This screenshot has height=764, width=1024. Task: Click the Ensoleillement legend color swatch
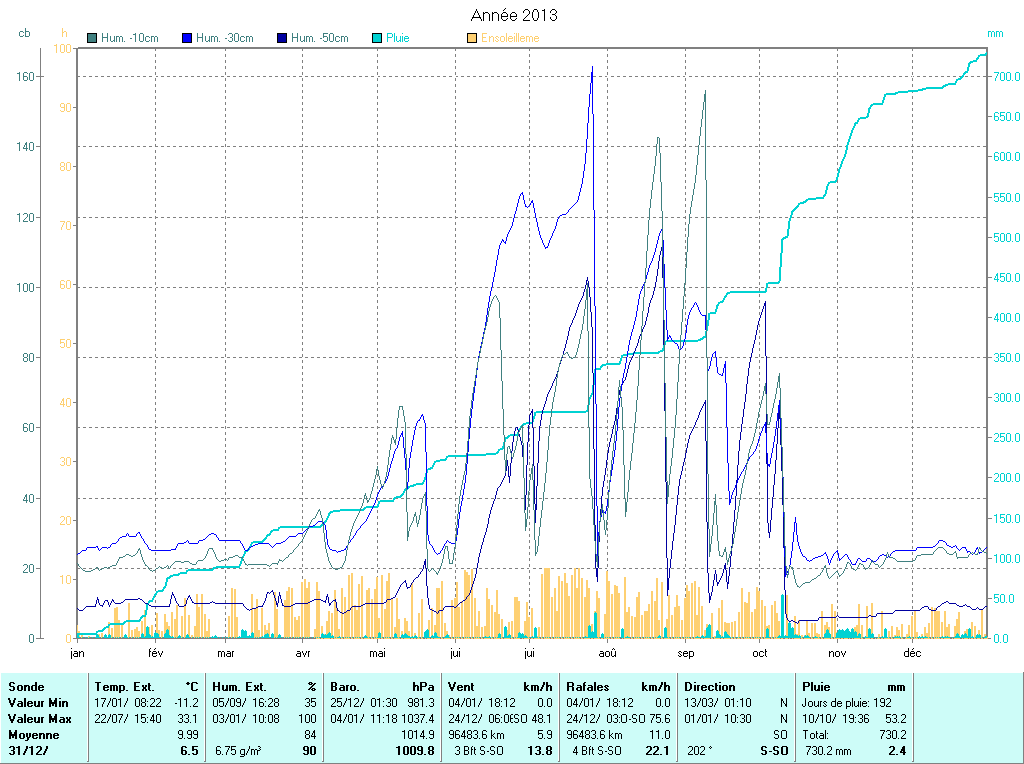[472, 38]
